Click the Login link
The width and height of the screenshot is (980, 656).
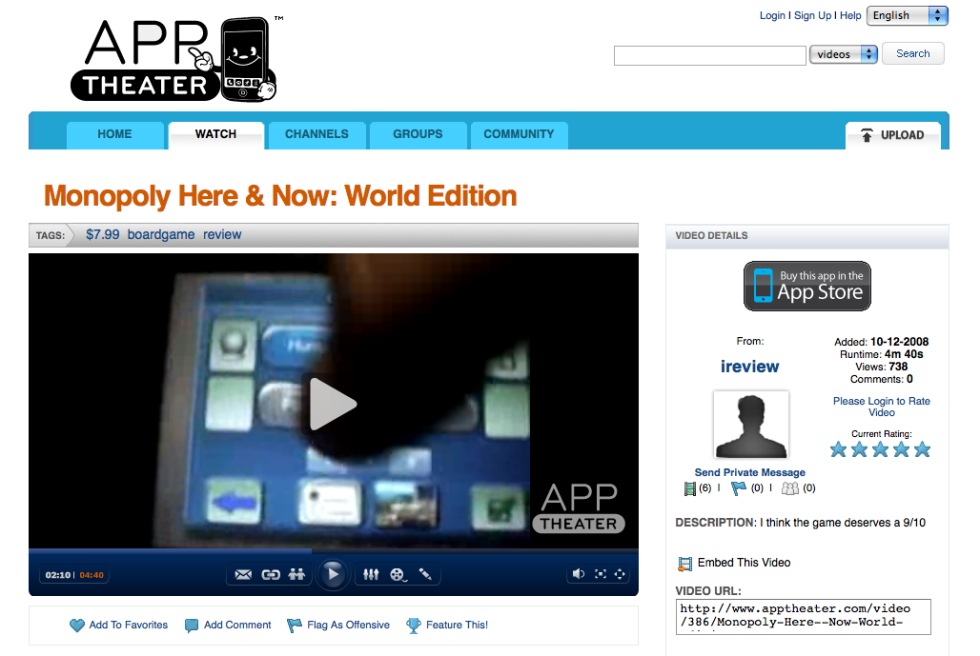point(772,16)
